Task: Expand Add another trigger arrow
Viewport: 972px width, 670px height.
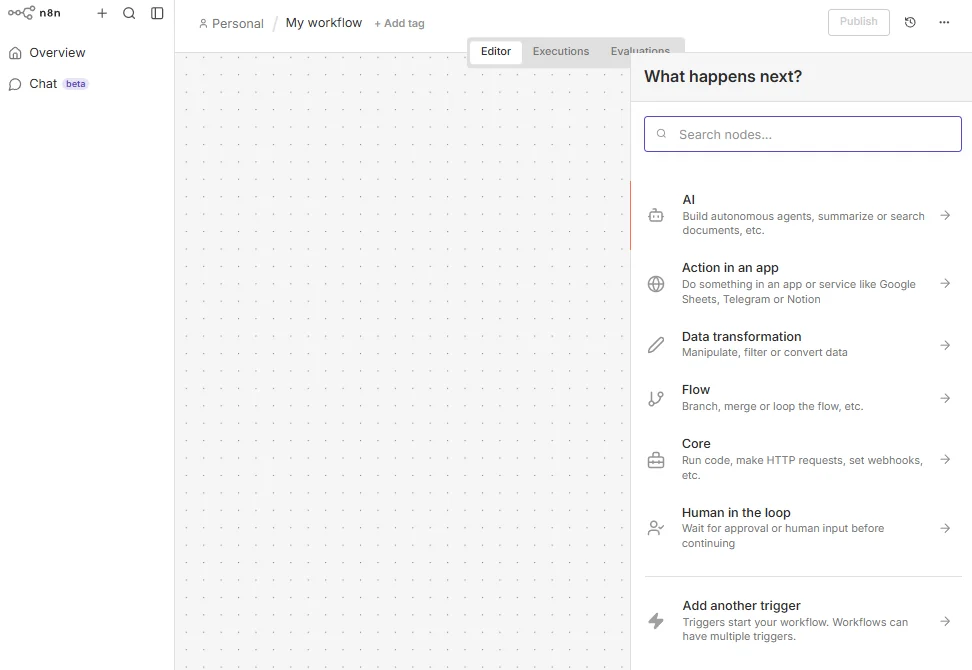Action: point(945,621)
